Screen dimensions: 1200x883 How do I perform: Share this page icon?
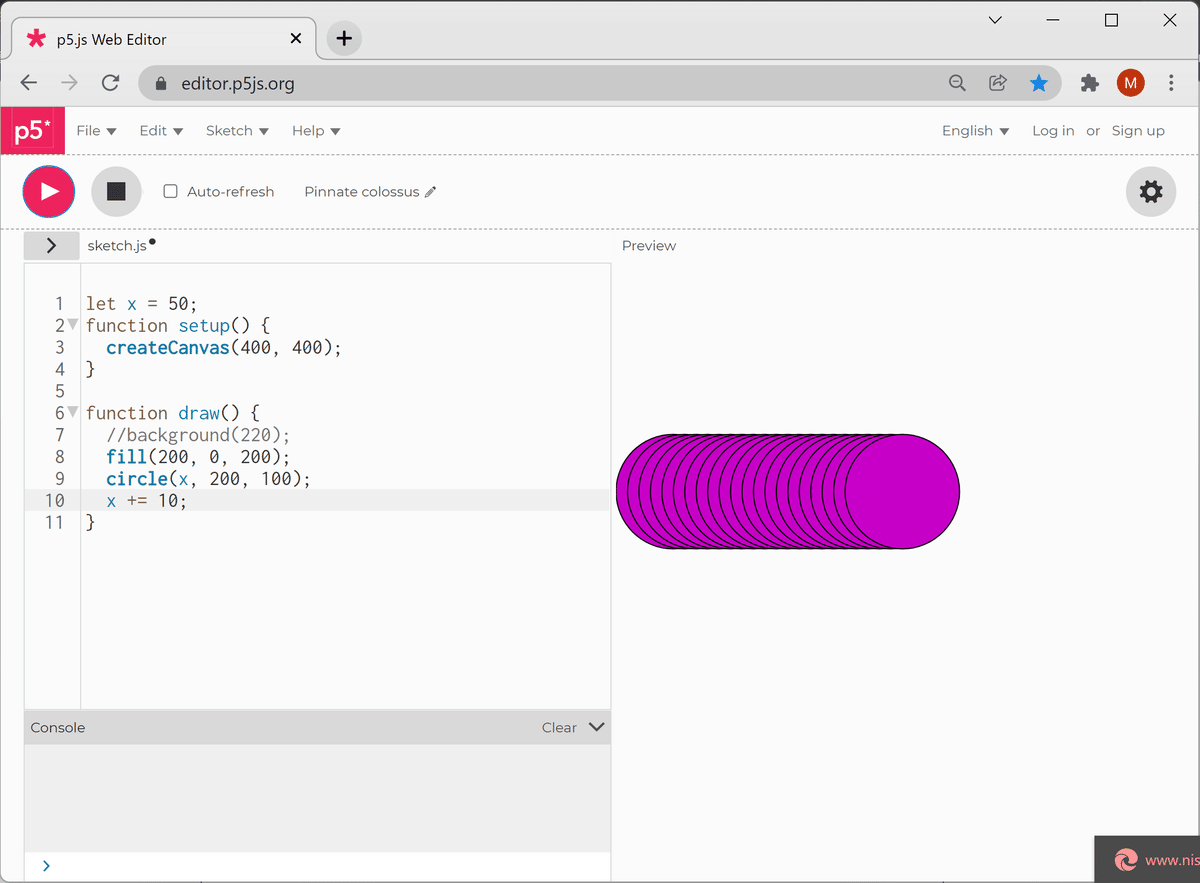click(997, 83)
